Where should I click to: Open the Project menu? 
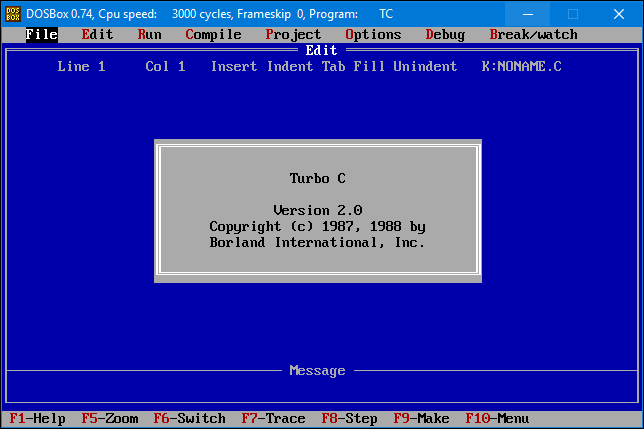(293, 34)
